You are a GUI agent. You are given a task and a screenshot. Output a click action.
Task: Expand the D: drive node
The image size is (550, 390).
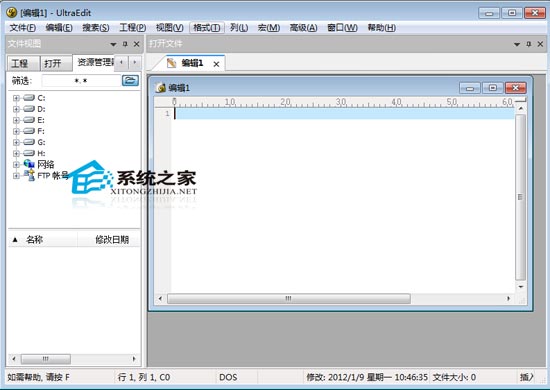click(16, 109)
